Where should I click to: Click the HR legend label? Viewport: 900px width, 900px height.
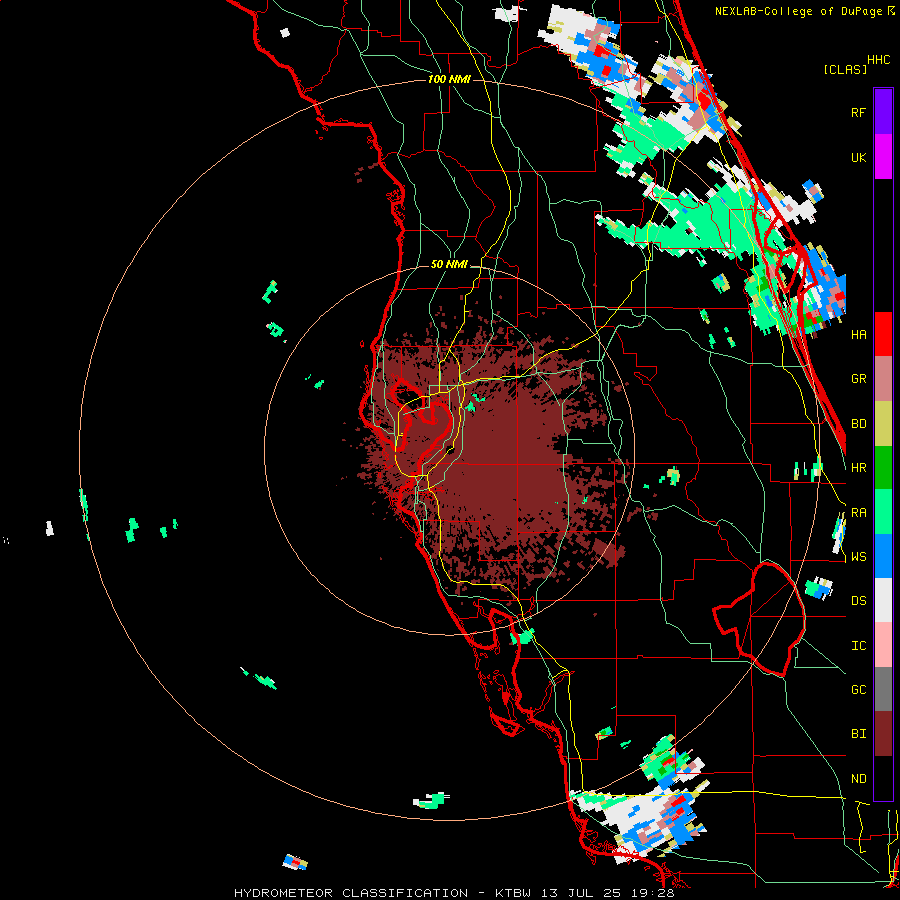coord(858,468)
